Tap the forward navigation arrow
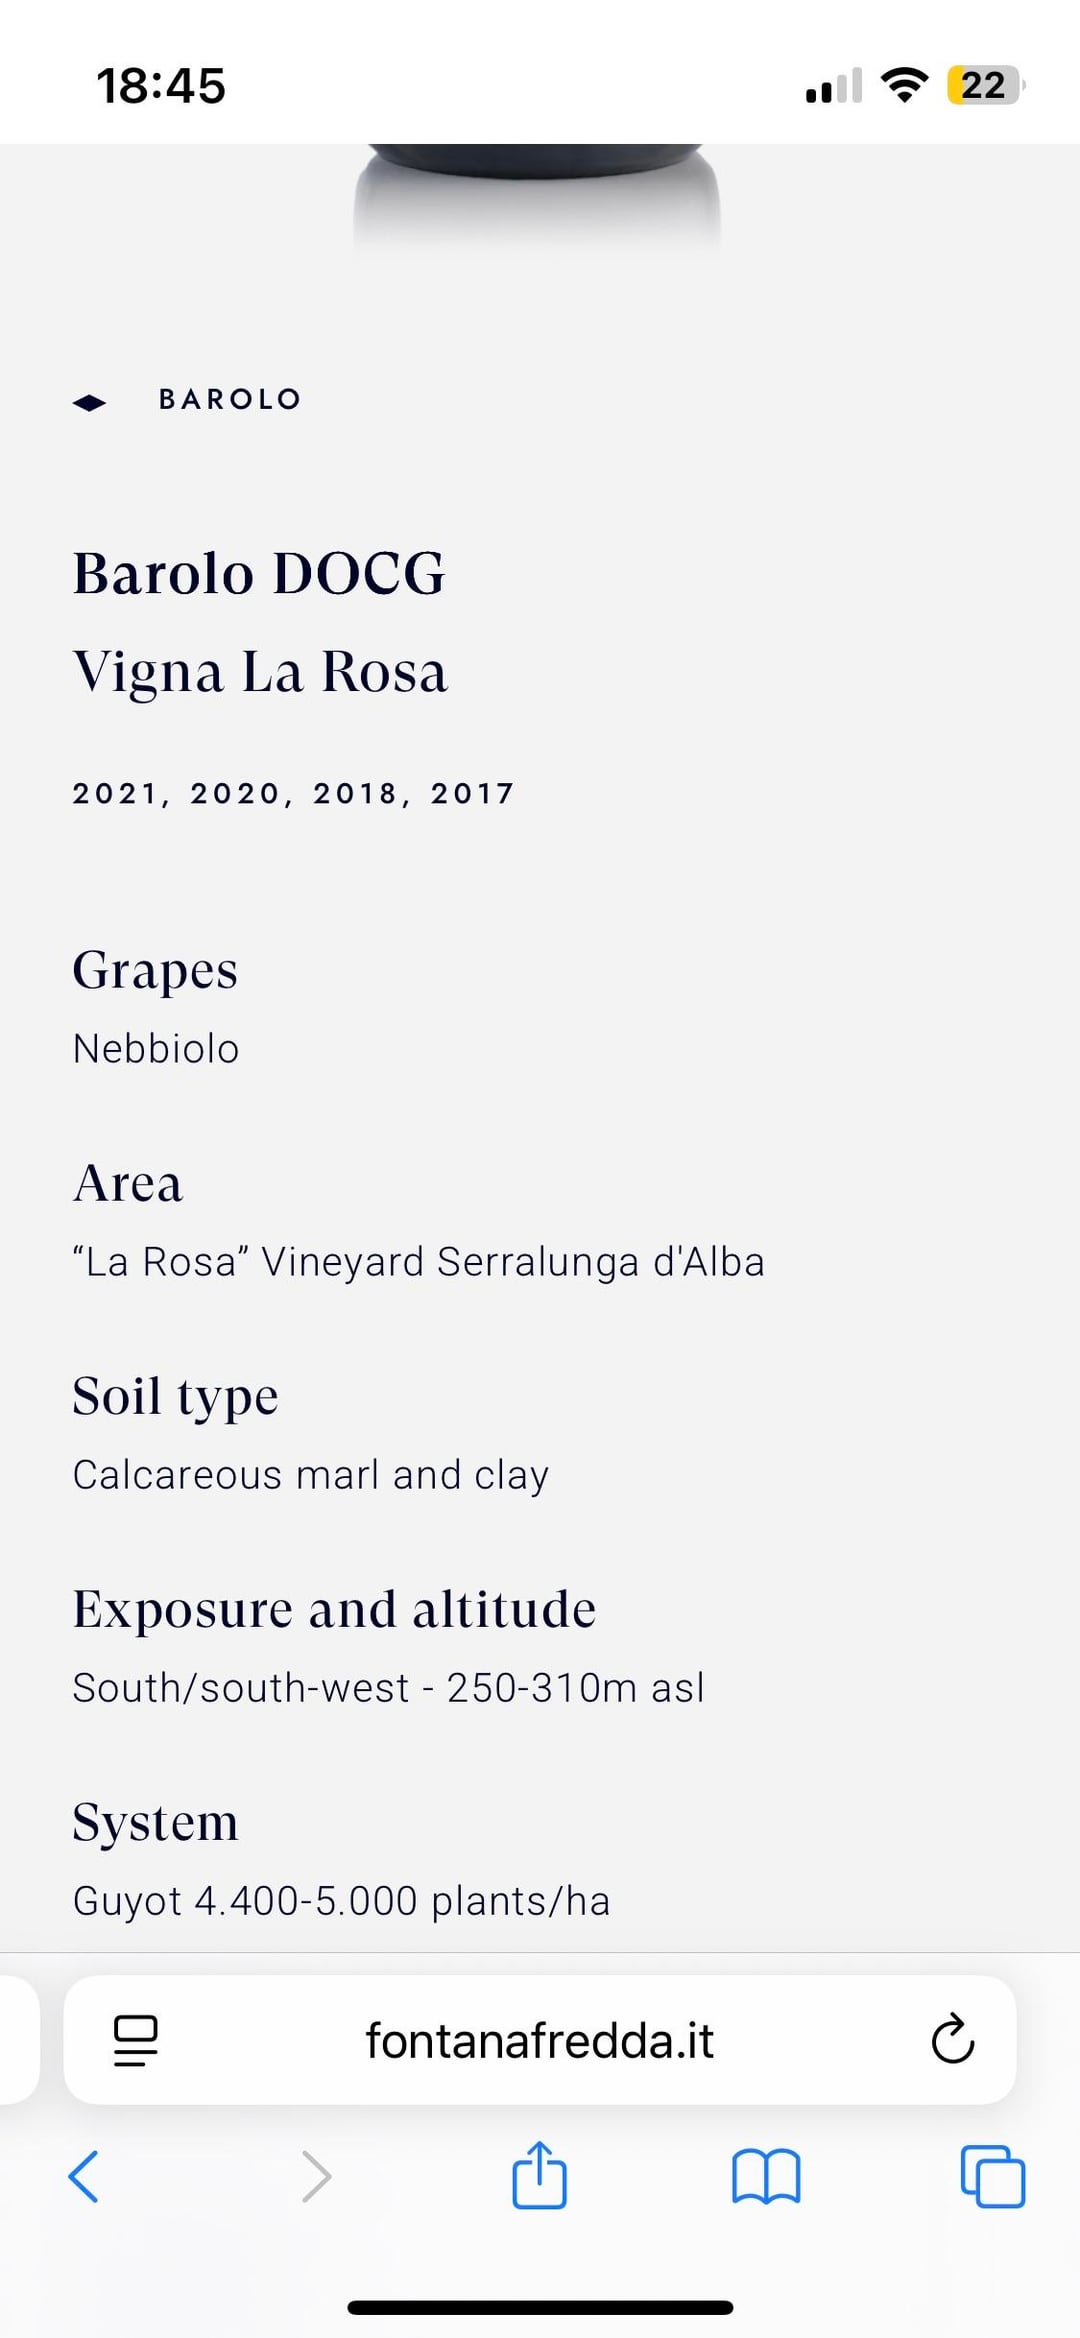The height and width of the screenshot is (2338, 1080). 316,2176
